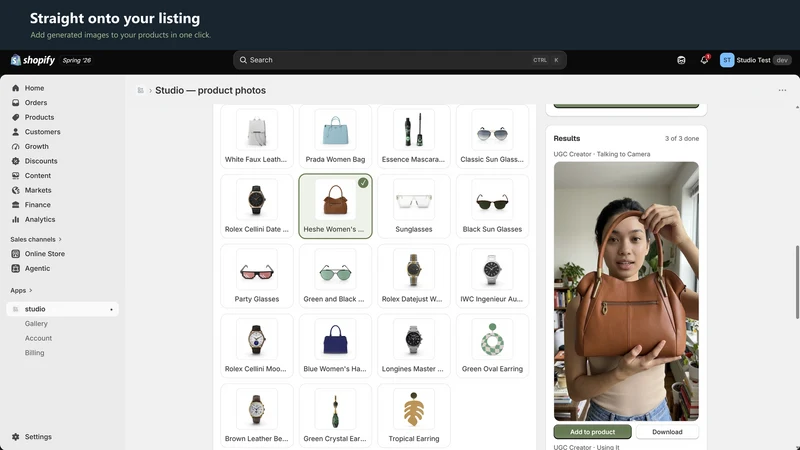Open the generated handbag result image

point(626,291)
